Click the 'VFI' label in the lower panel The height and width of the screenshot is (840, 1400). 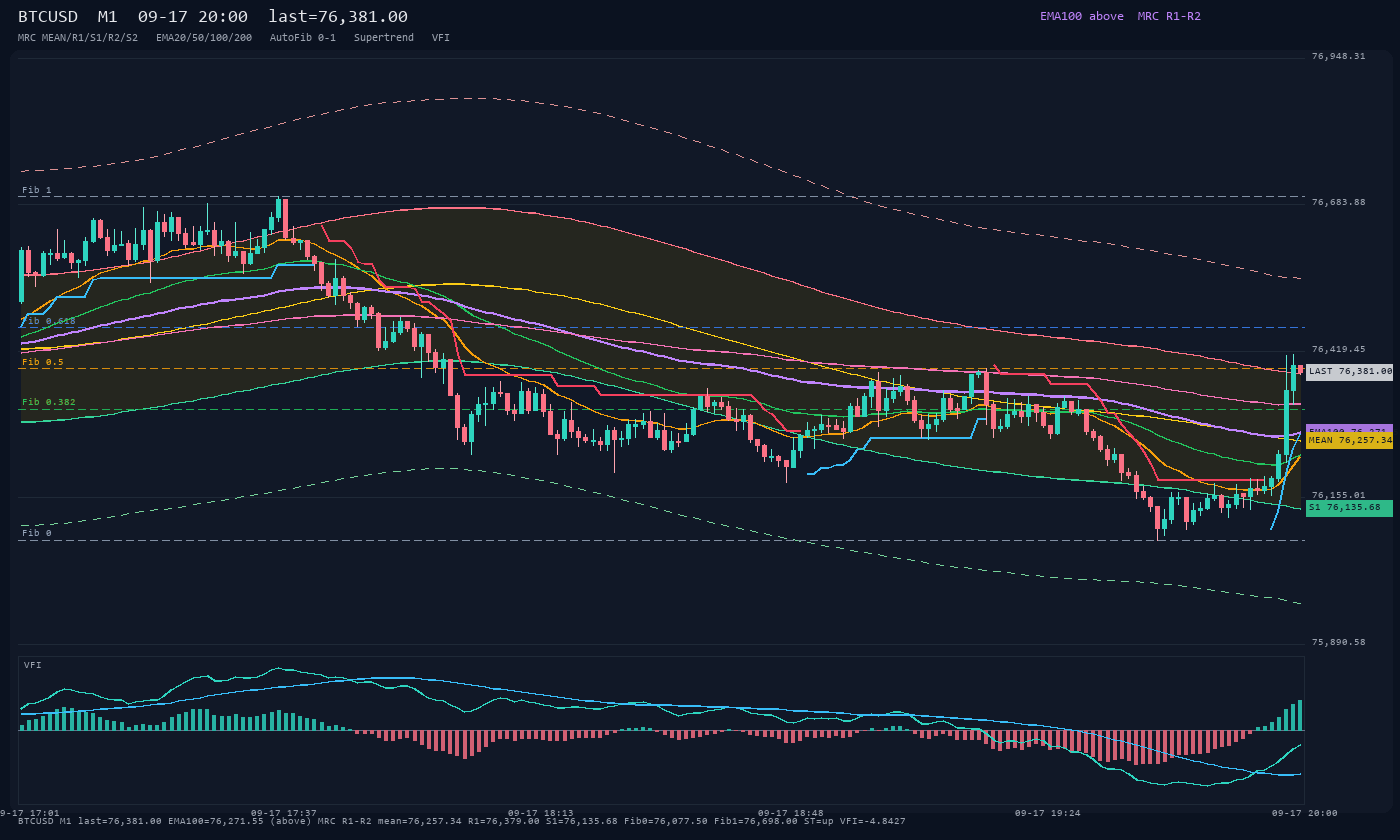point(33,665)
